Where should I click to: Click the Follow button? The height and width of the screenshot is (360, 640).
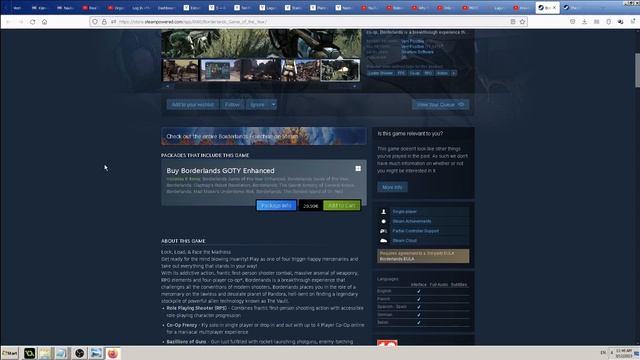point(232,104)
